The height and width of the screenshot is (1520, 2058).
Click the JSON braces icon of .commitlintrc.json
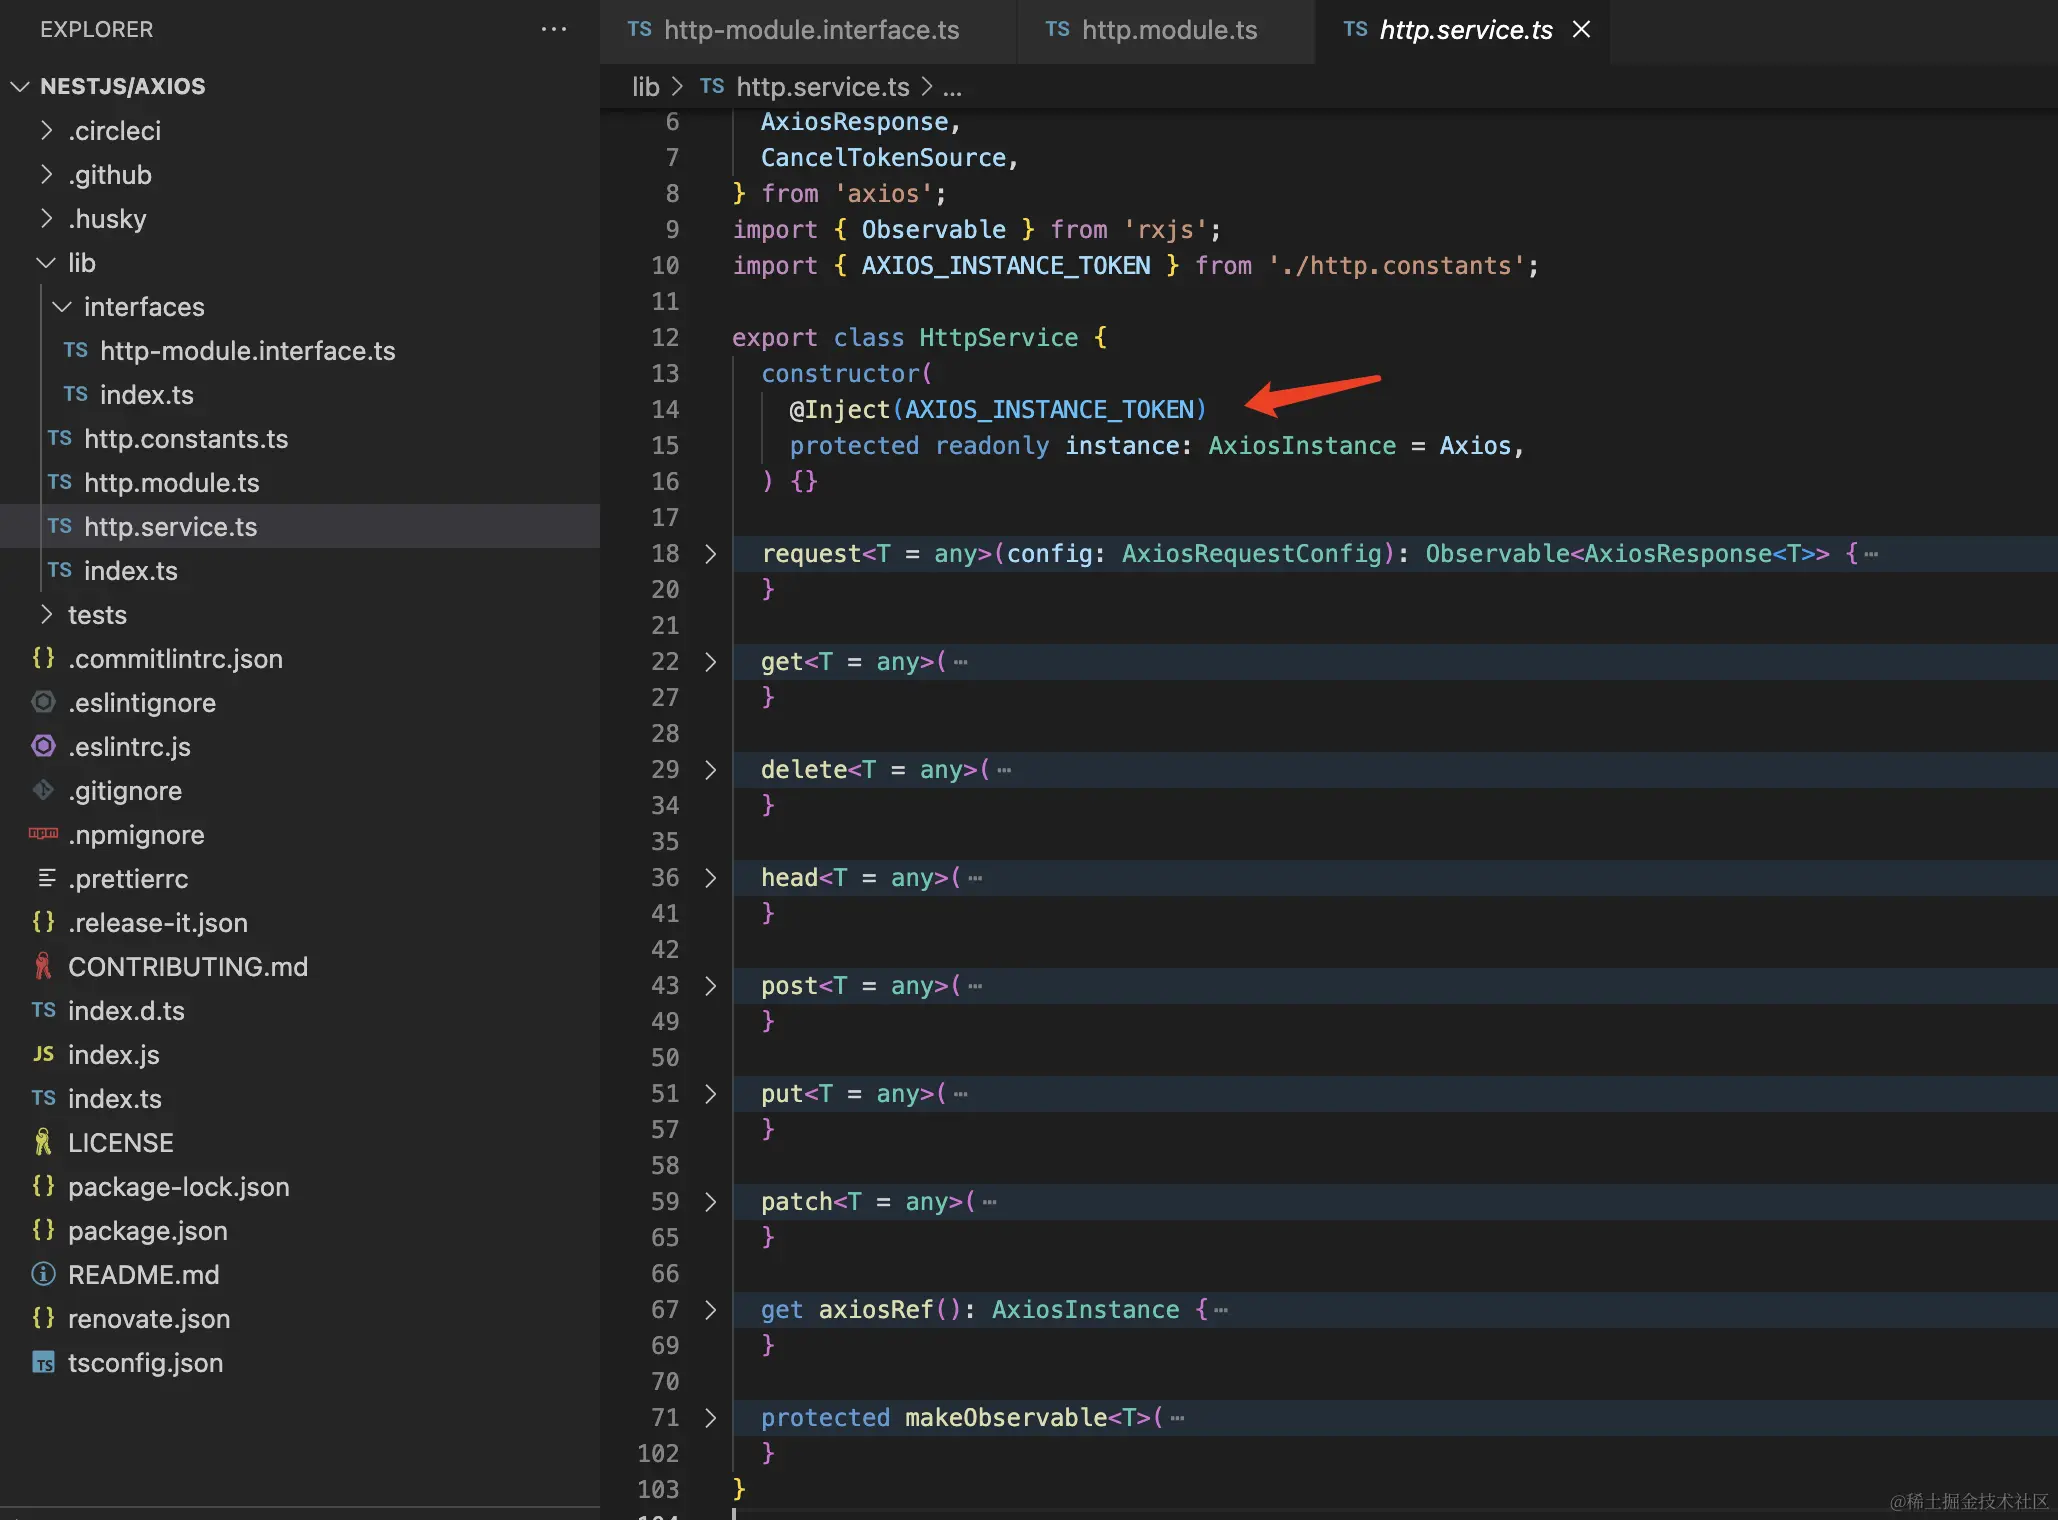click(43, 658)
